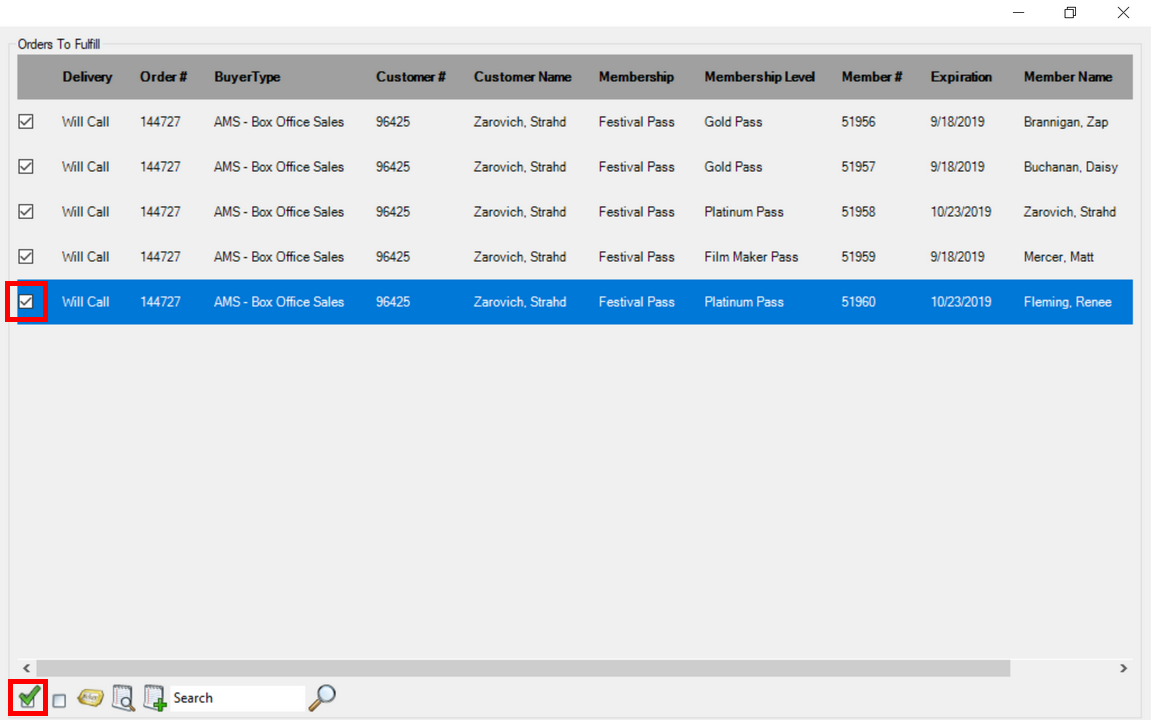This screenshot has height=720, width=1151.
Task: Sort by the Customer # column header
Action: [411, 77]
